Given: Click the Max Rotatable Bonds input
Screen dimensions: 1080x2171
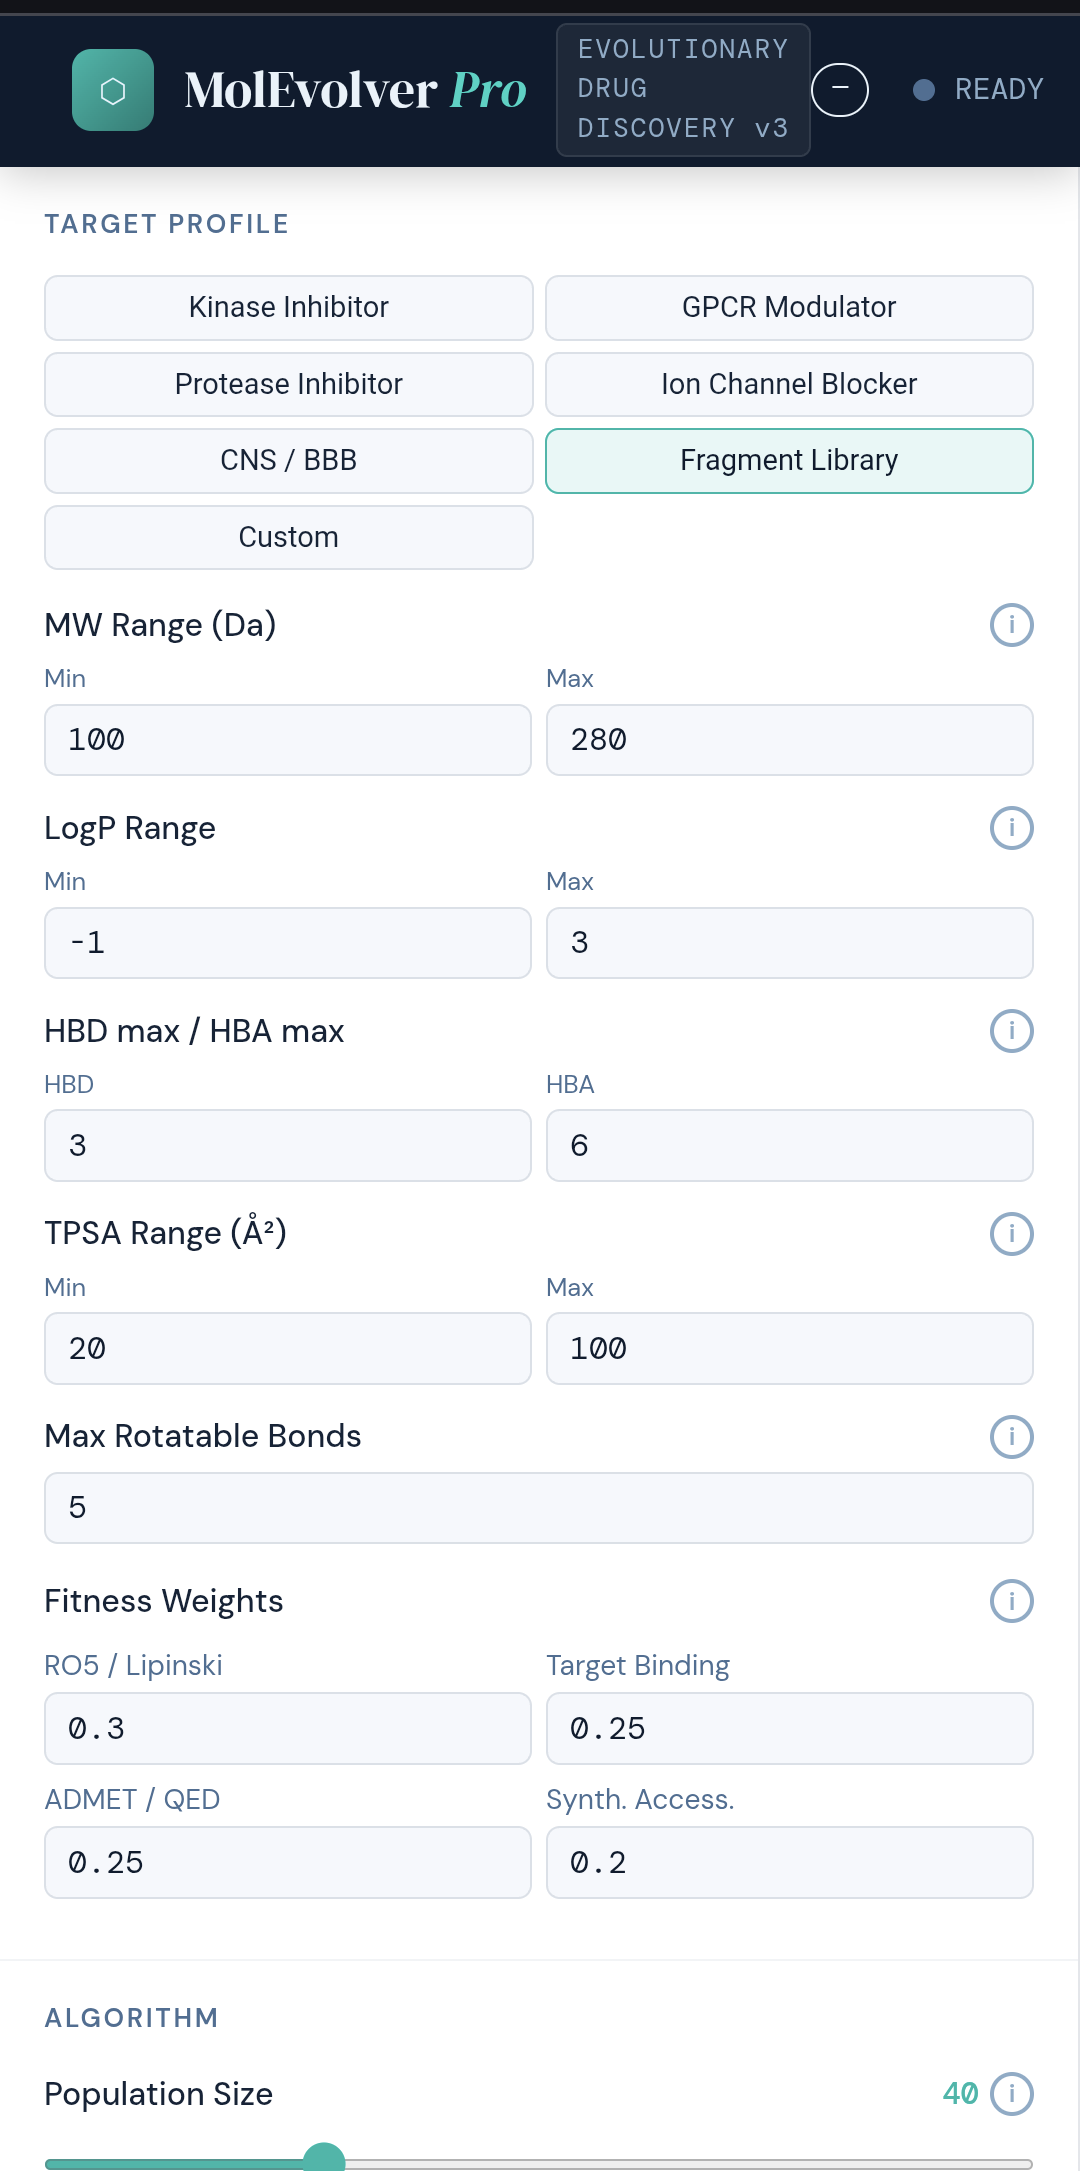Looking at the screenshot, I should click(538, 1507).
